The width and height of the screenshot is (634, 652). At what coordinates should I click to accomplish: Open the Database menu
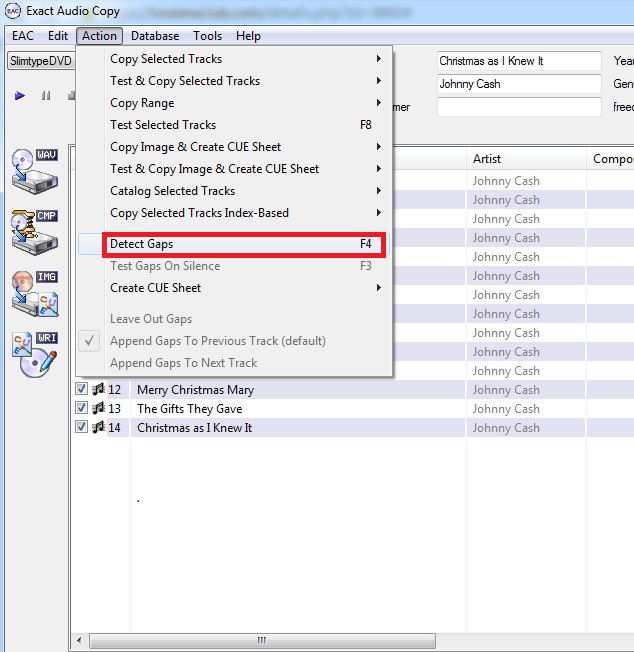click(x=155, y=36)
